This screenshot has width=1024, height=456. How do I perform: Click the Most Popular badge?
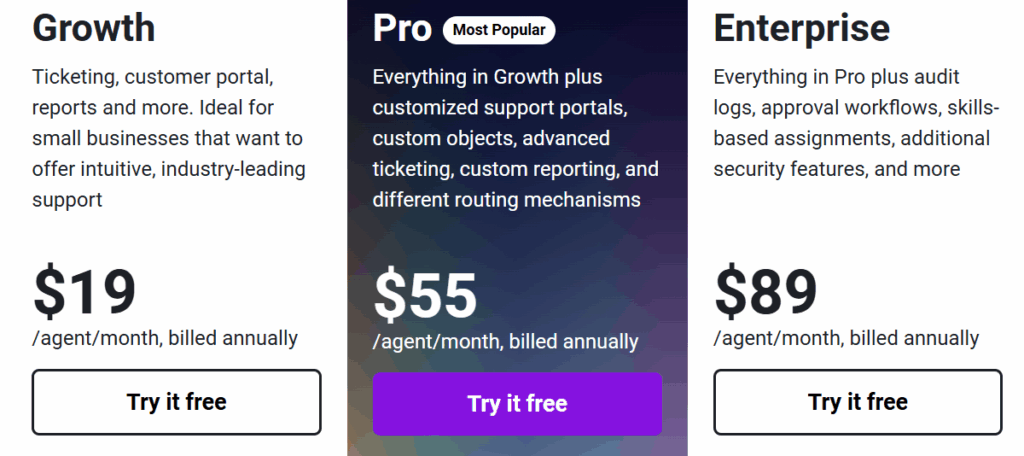point(499,30)
